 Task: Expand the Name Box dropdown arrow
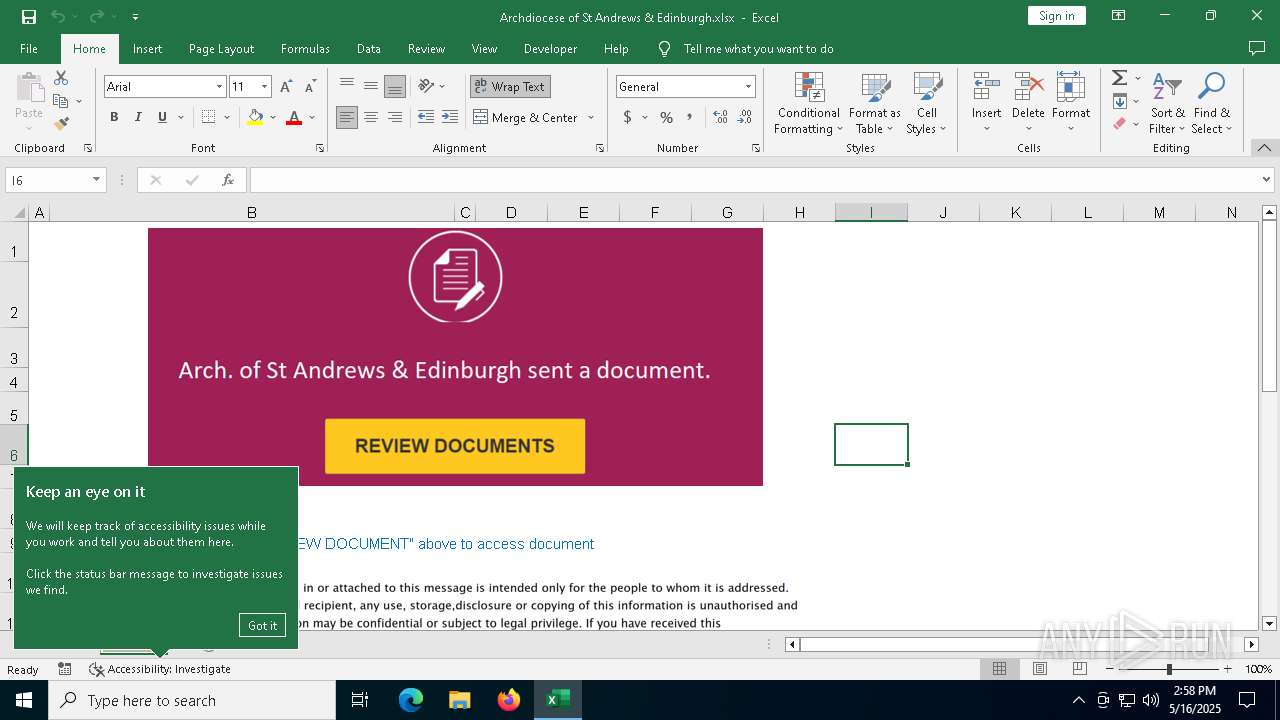[x=96, y=180]
